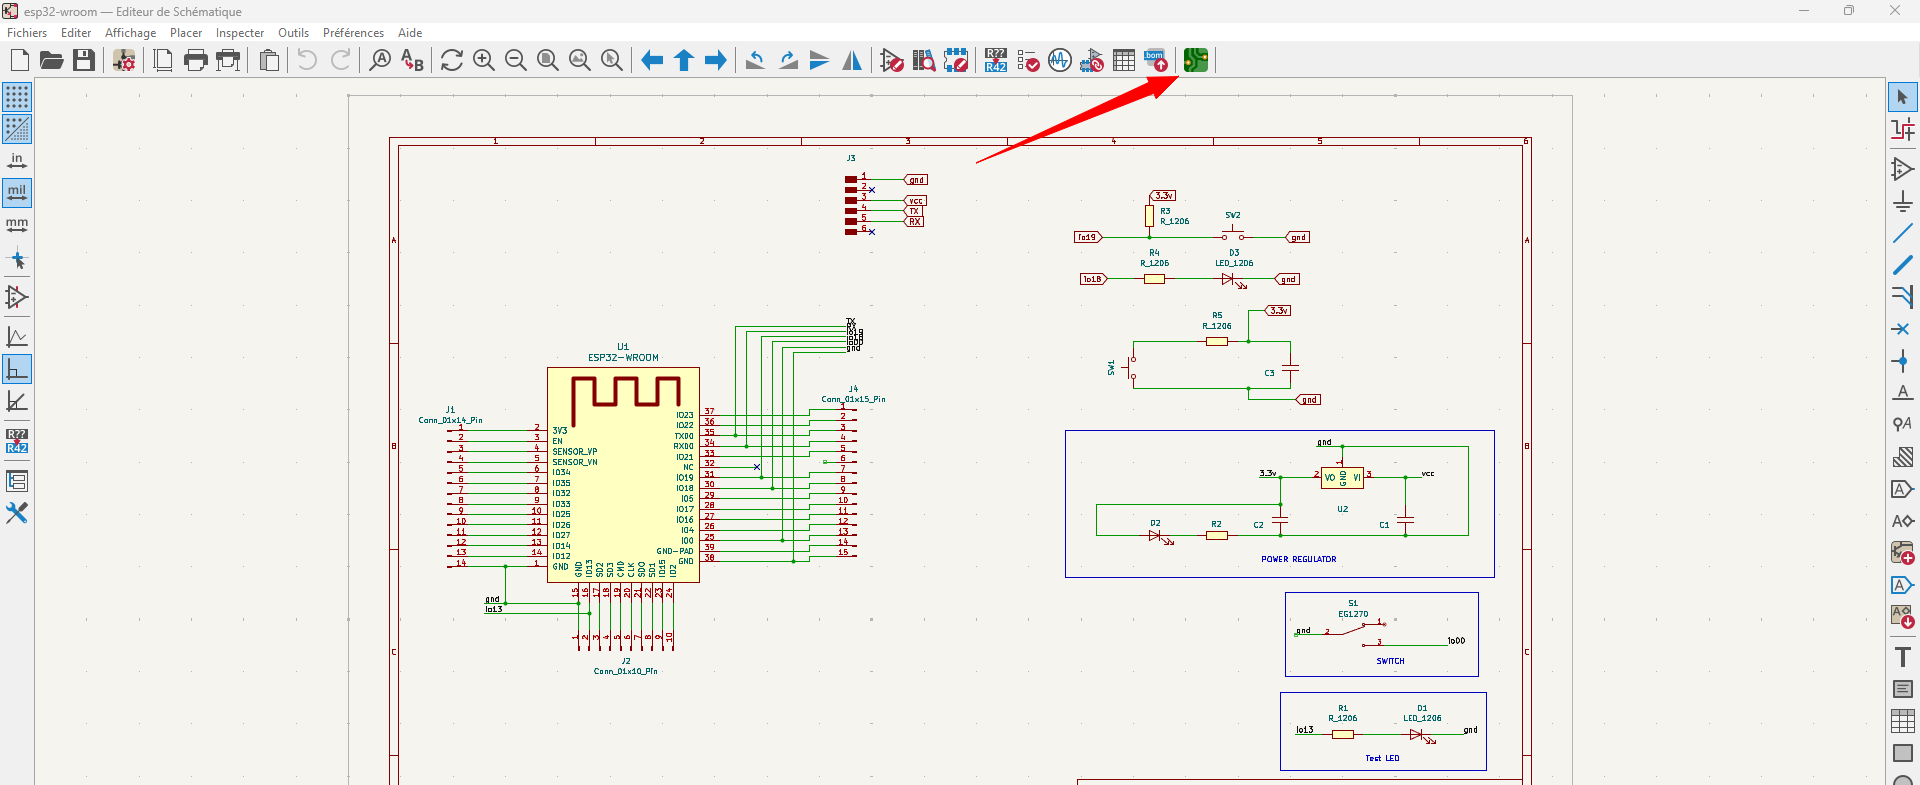Select the arrow selection tool
Image resolution: width=1920 pixels, height=785 pixels.
coord(1903,97)
